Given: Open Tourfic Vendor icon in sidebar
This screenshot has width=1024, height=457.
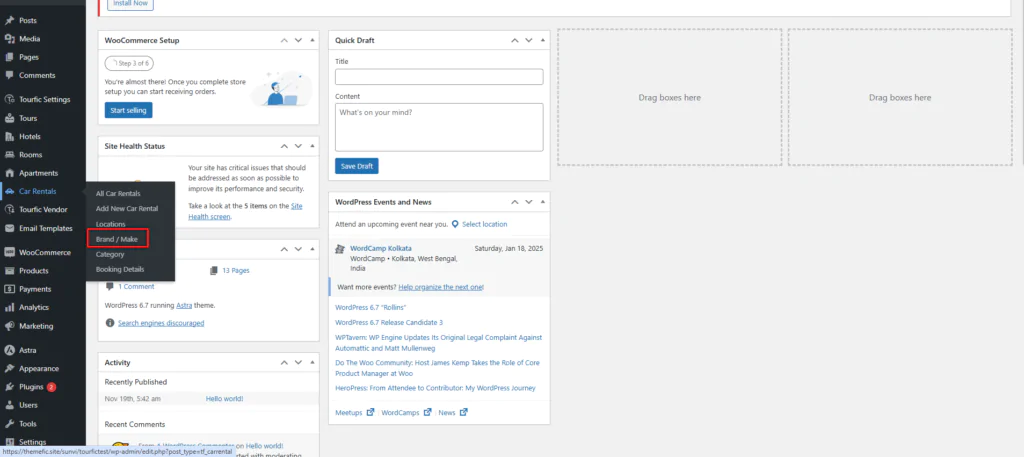Looking at the screenshot, I should (x=9, y=210).
